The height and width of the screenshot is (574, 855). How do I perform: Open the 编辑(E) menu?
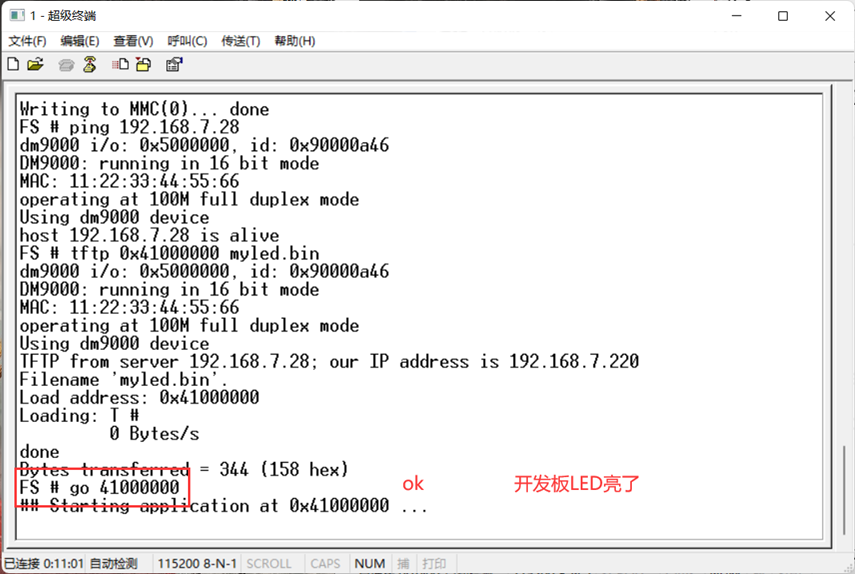(80, 41)
